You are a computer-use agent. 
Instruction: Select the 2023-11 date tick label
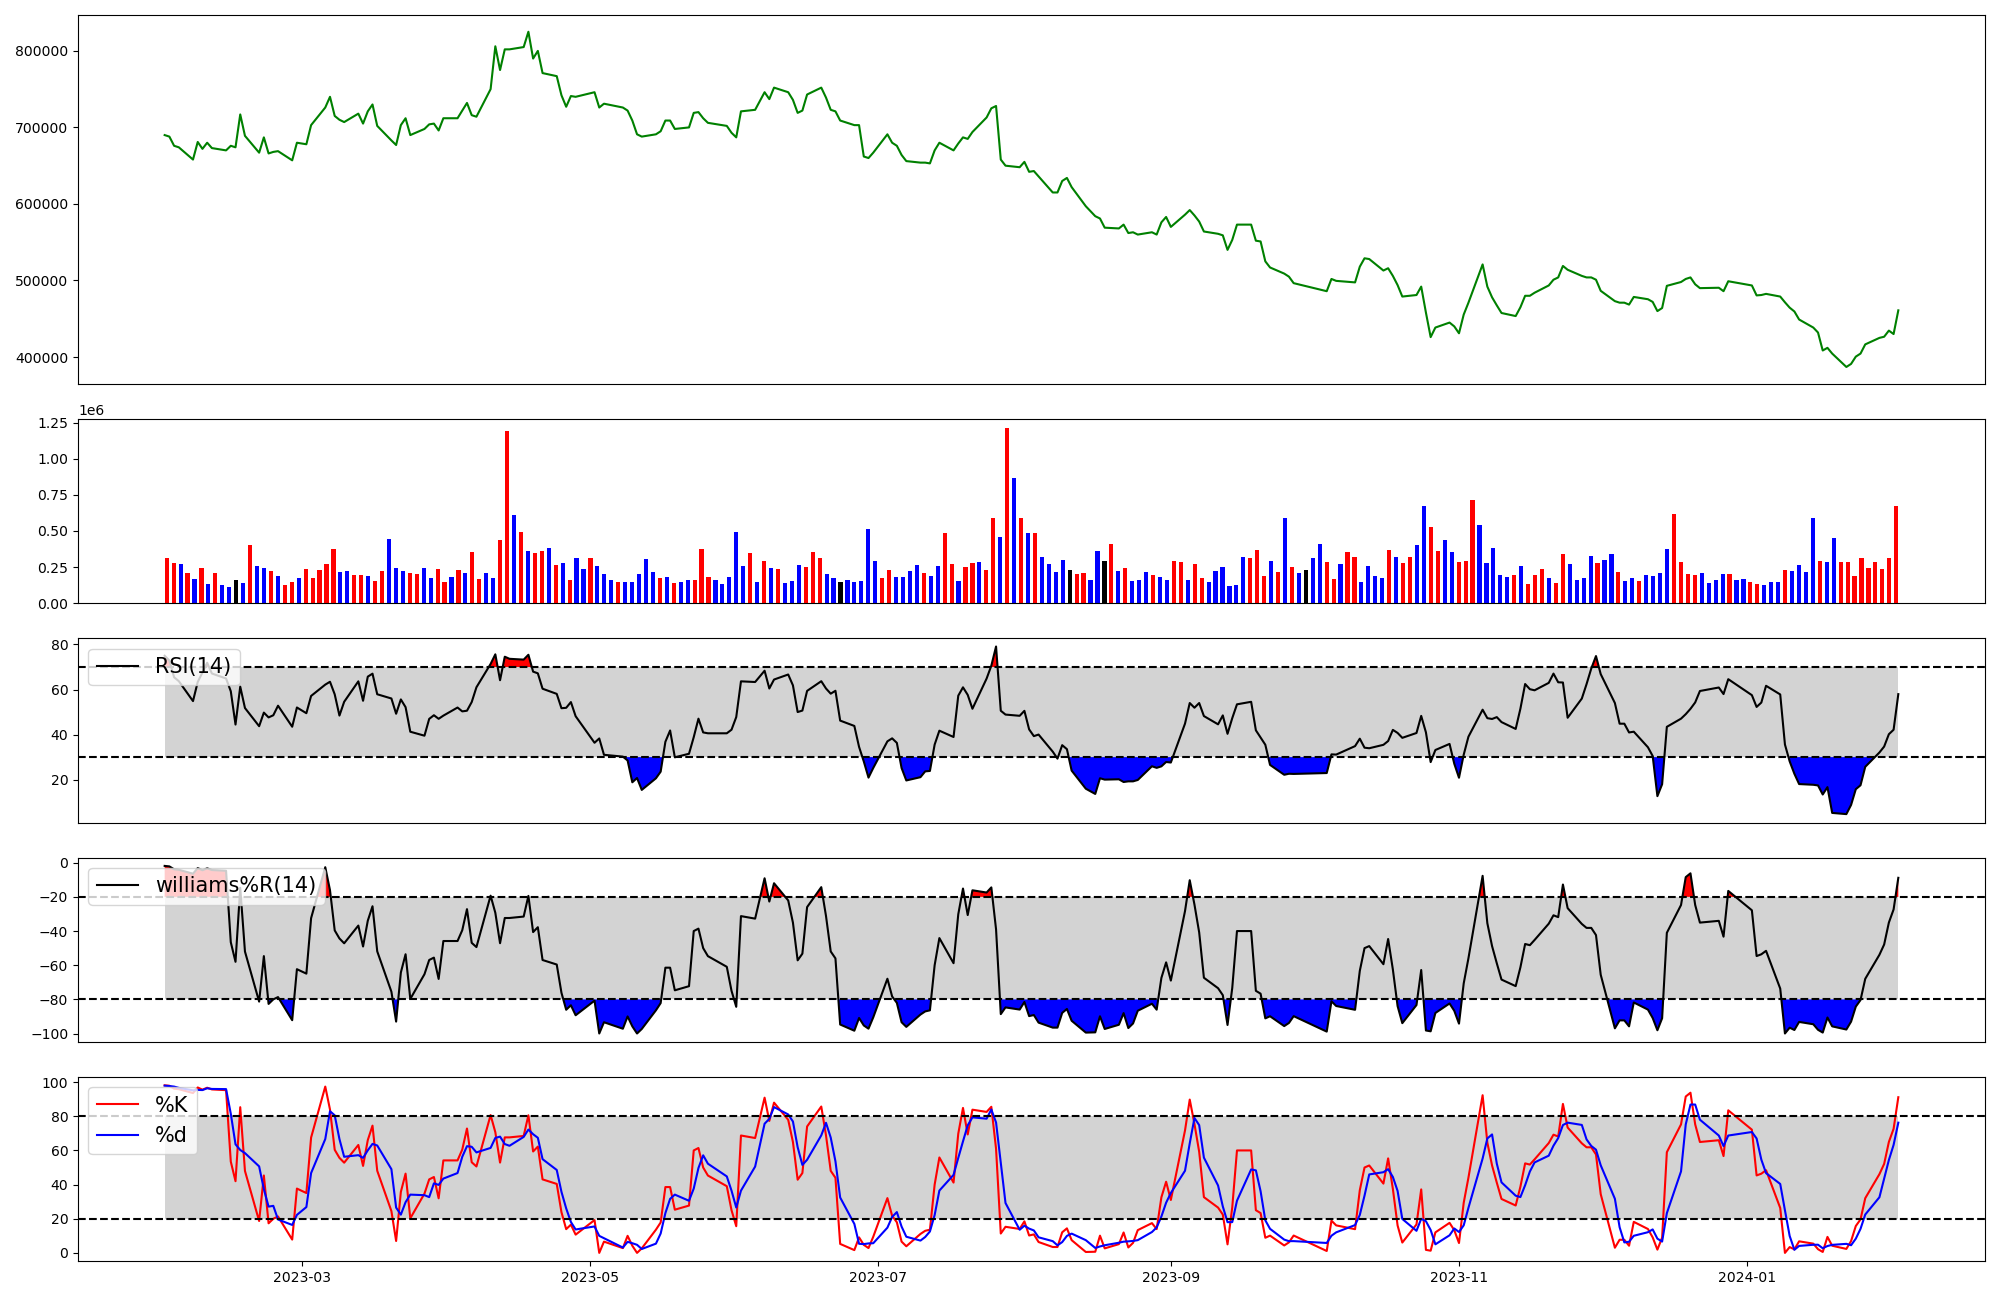coord(1459,1277)
